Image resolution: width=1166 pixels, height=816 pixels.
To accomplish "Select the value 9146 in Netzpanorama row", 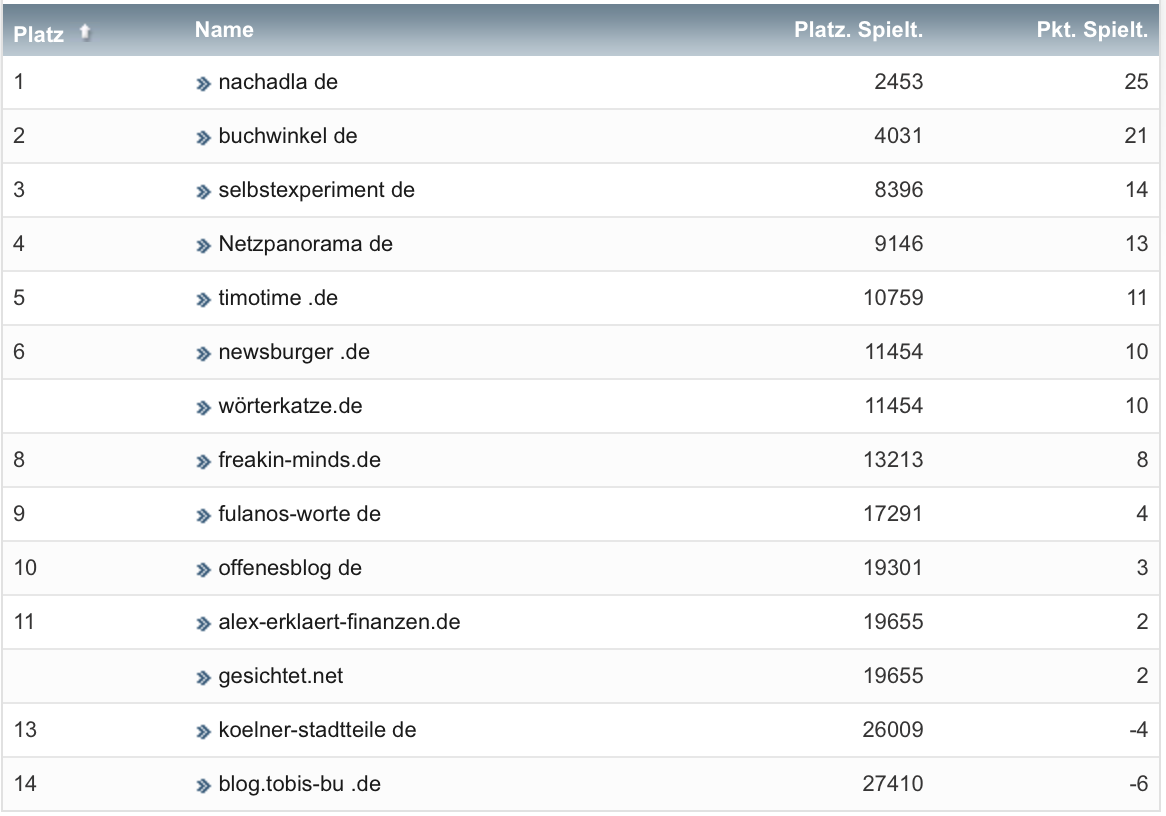I will (x=898, y=244).
